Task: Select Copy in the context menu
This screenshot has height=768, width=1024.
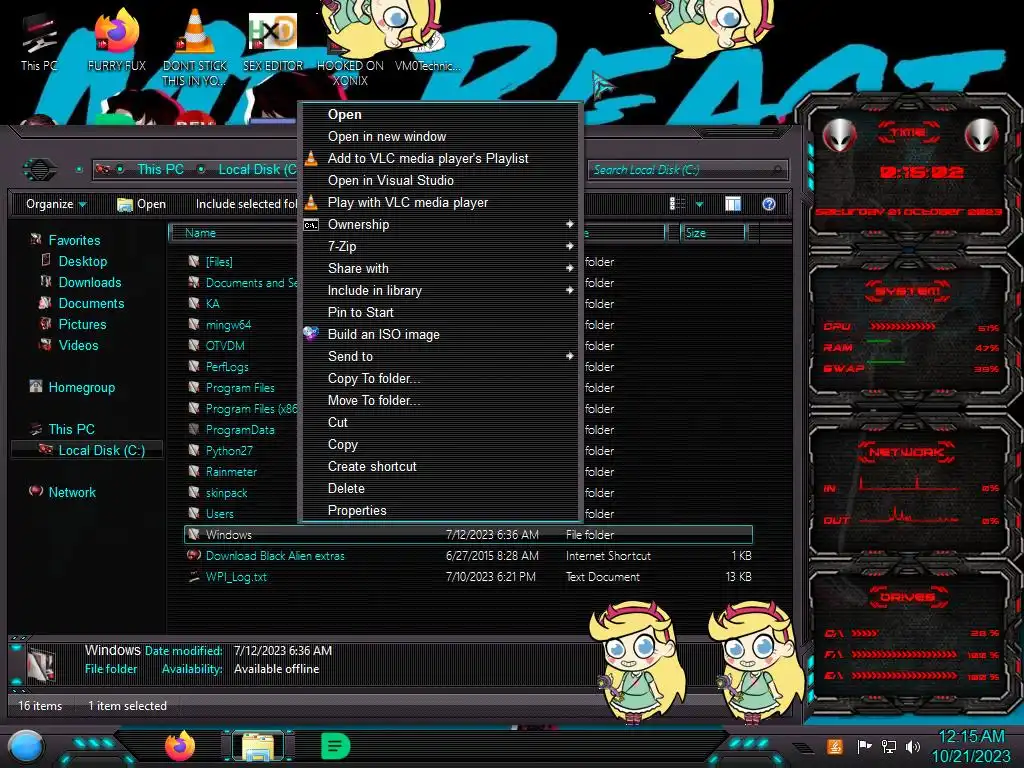Action: point(440,445)
